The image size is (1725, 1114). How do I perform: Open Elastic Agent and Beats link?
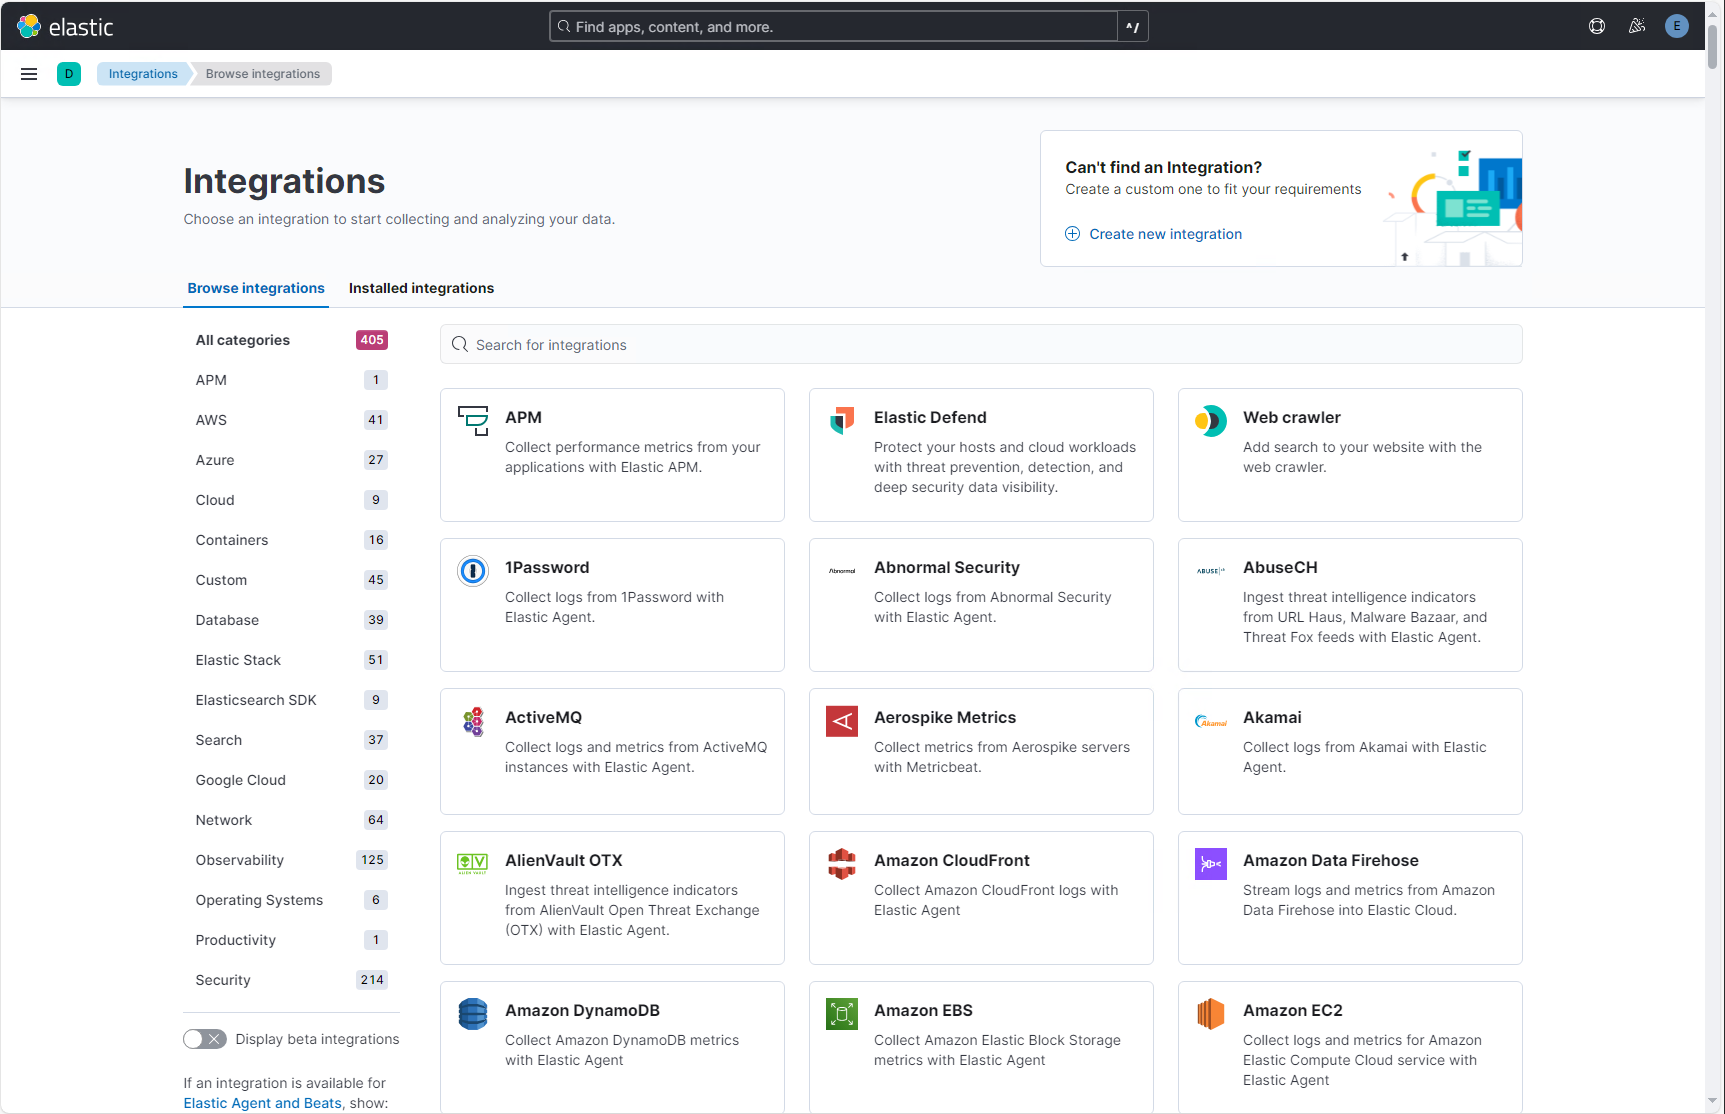tap(262, 1103)
